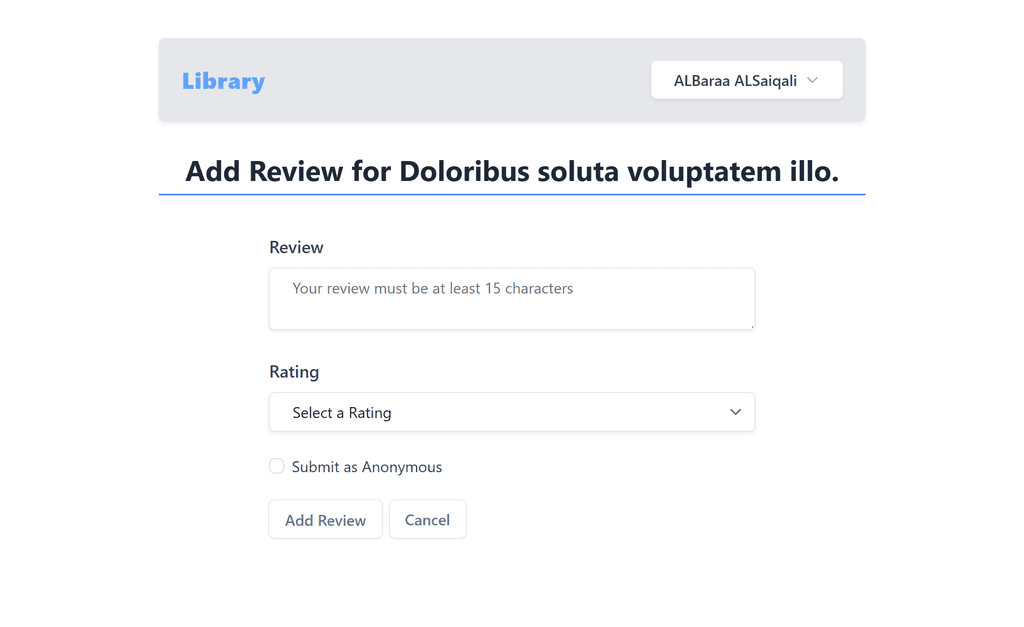Click the Rating dropdown arrow icon
The height and width of the screenshot is (627, 1024).
tap(735, 412)
